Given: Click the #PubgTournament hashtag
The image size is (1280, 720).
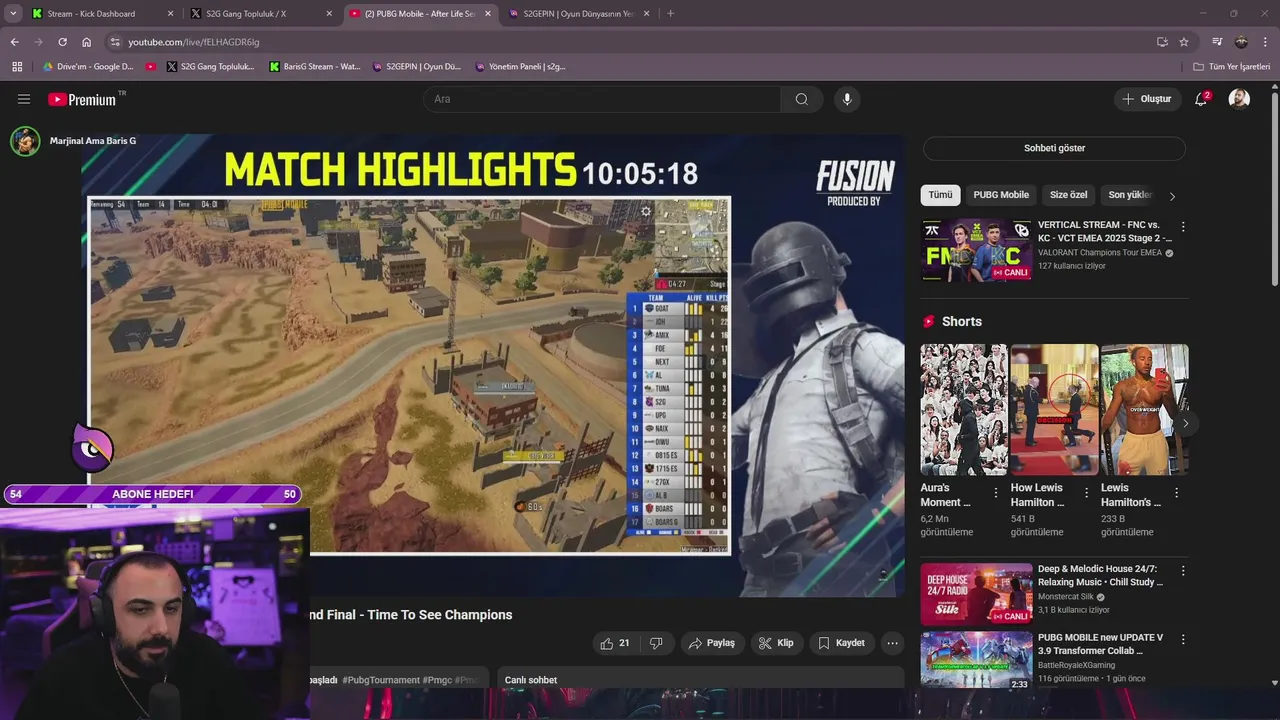Looking at the screenshot, I should click(x=381, y=680).
